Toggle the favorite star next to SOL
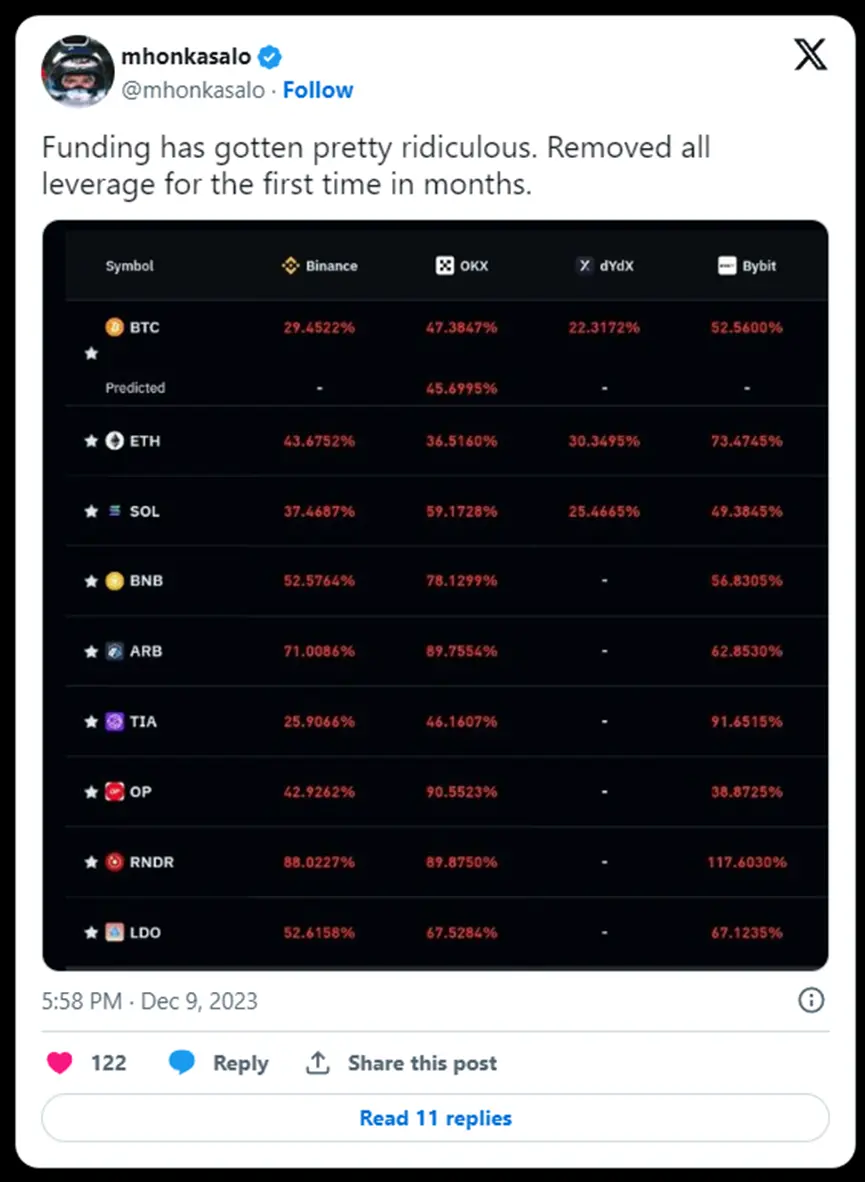Image resolution: width=865 pixels, height=1182 pixels. (91, 511)
